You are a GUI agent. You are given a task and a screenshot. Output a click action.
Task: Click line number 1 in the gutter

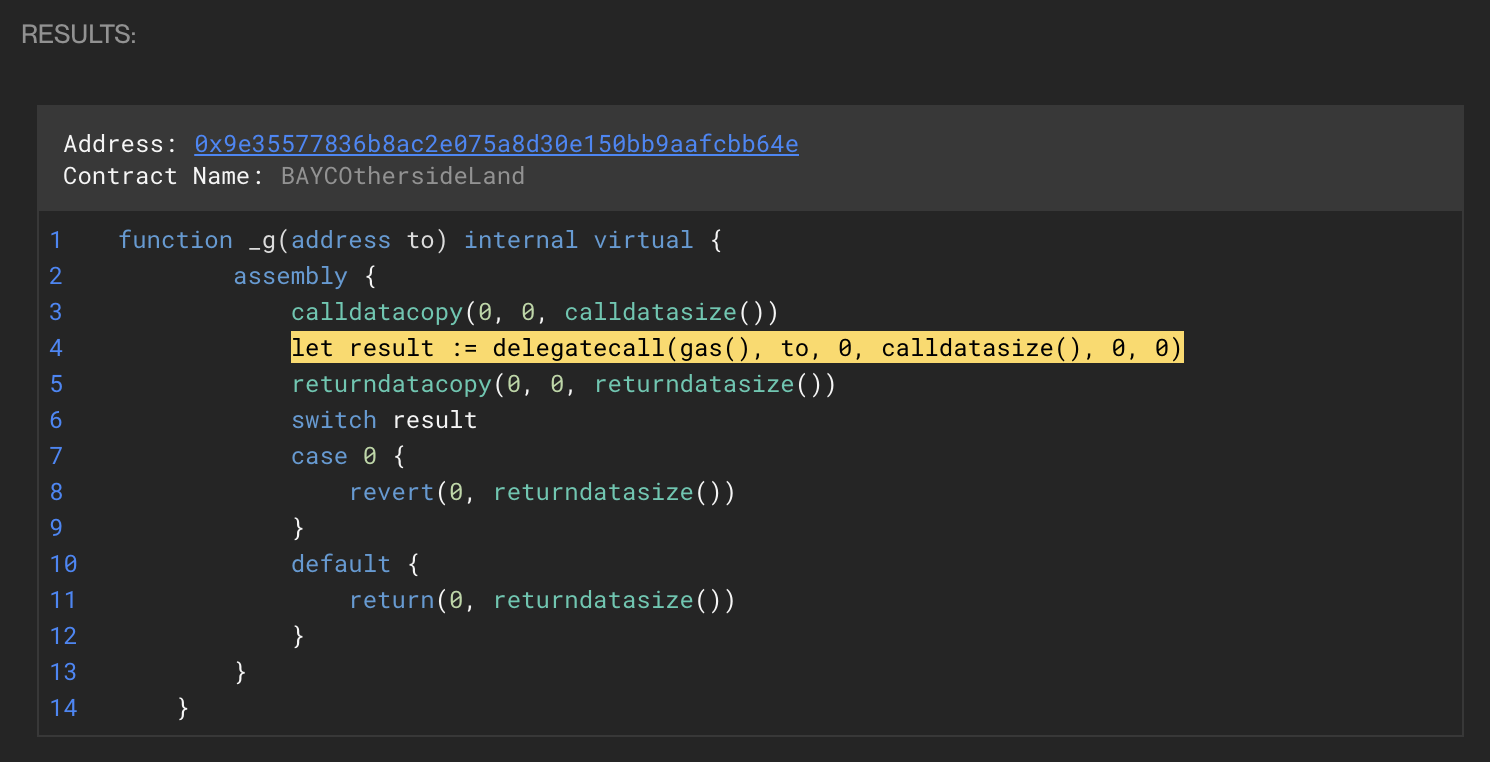(x=56, y=240)
